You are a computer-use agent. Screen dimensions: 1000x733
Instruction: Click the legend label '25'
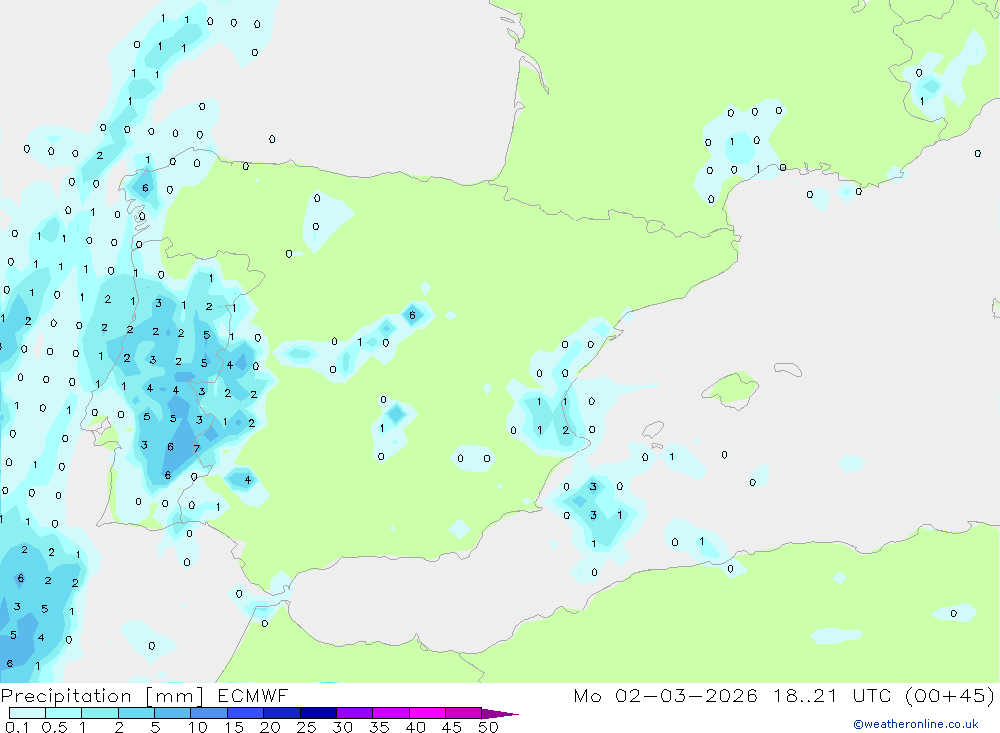click(x=306, y=727)
